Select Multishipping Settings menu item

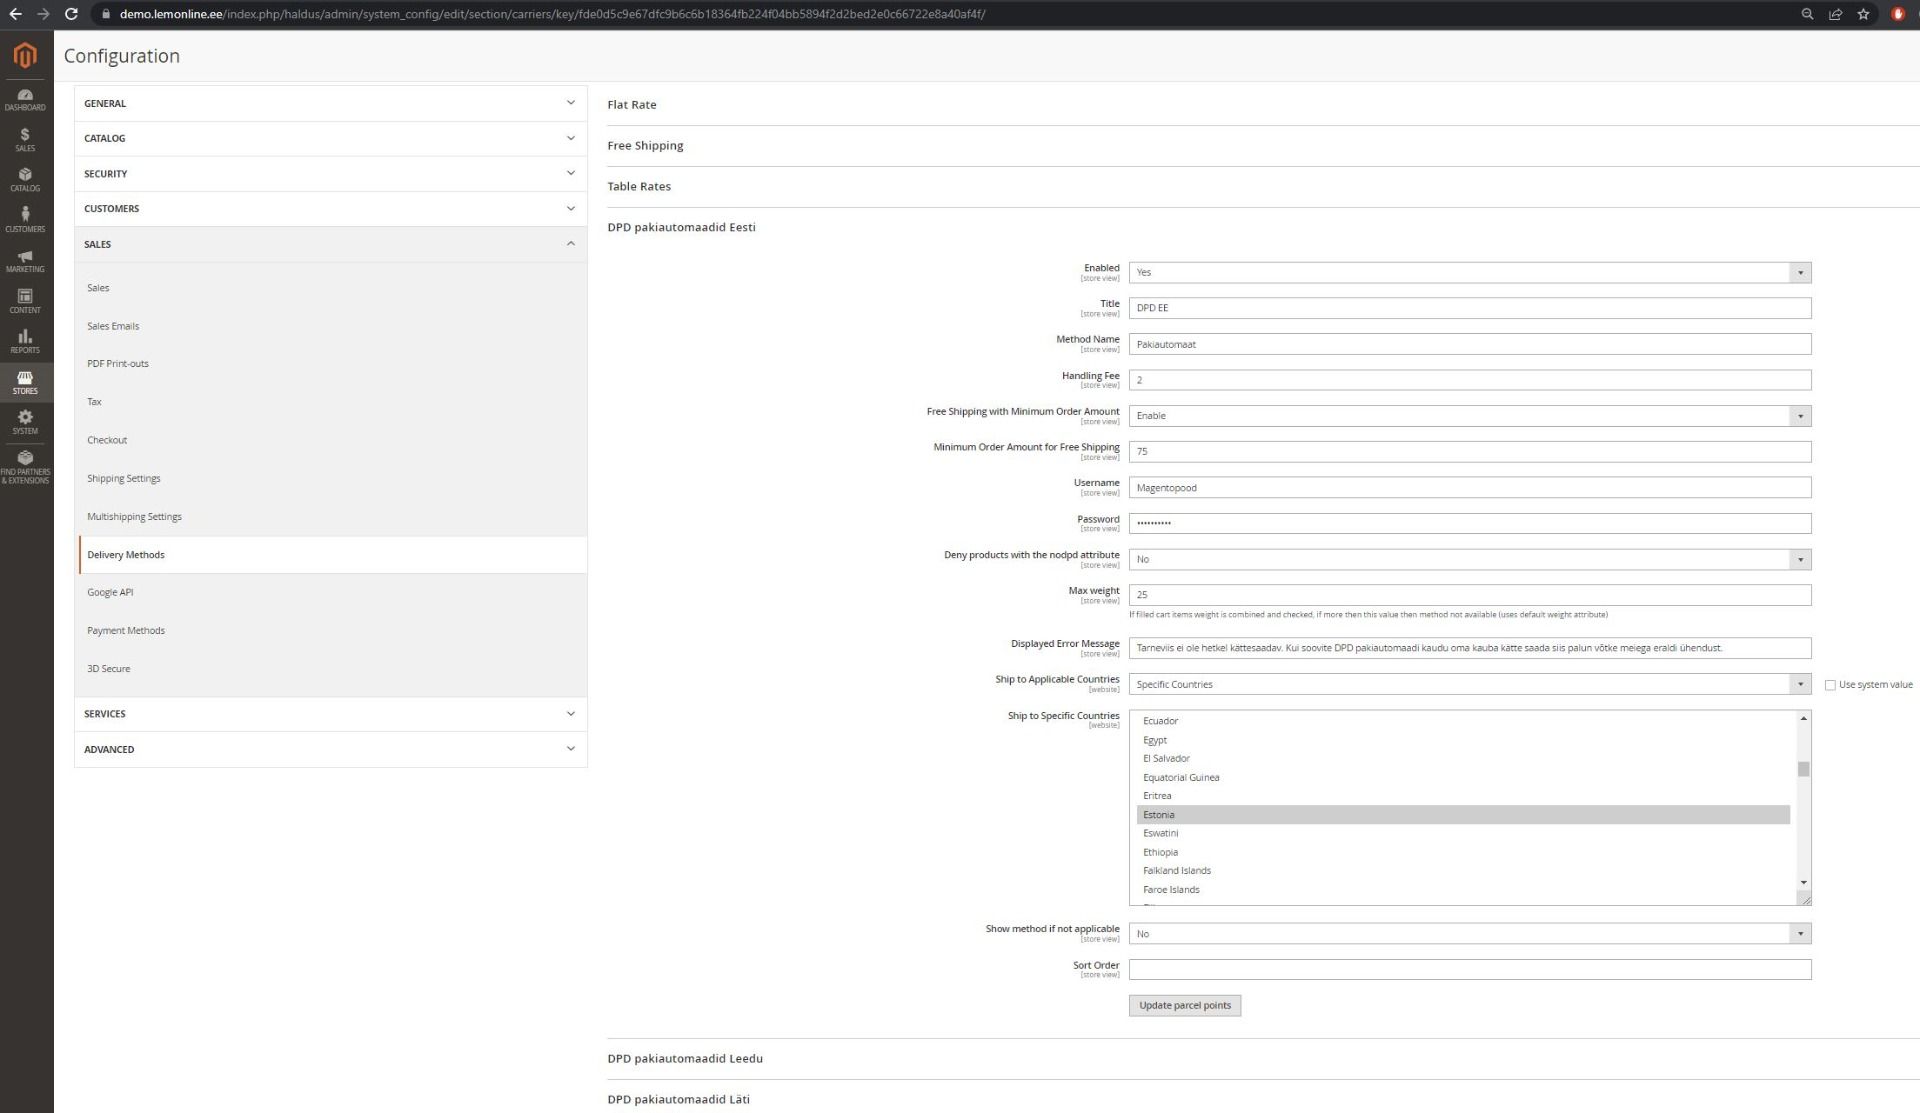tap(134, 517)
